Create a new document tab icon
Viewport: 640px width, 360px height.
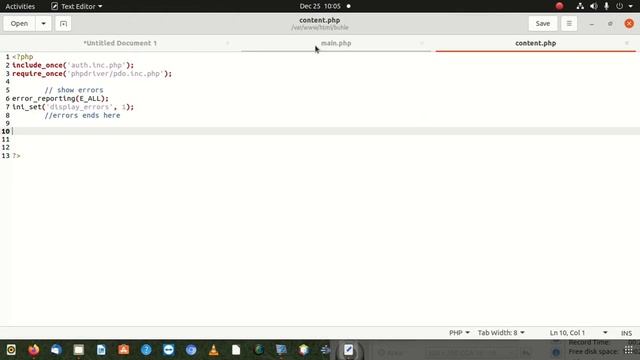click(x=63, y=24)
